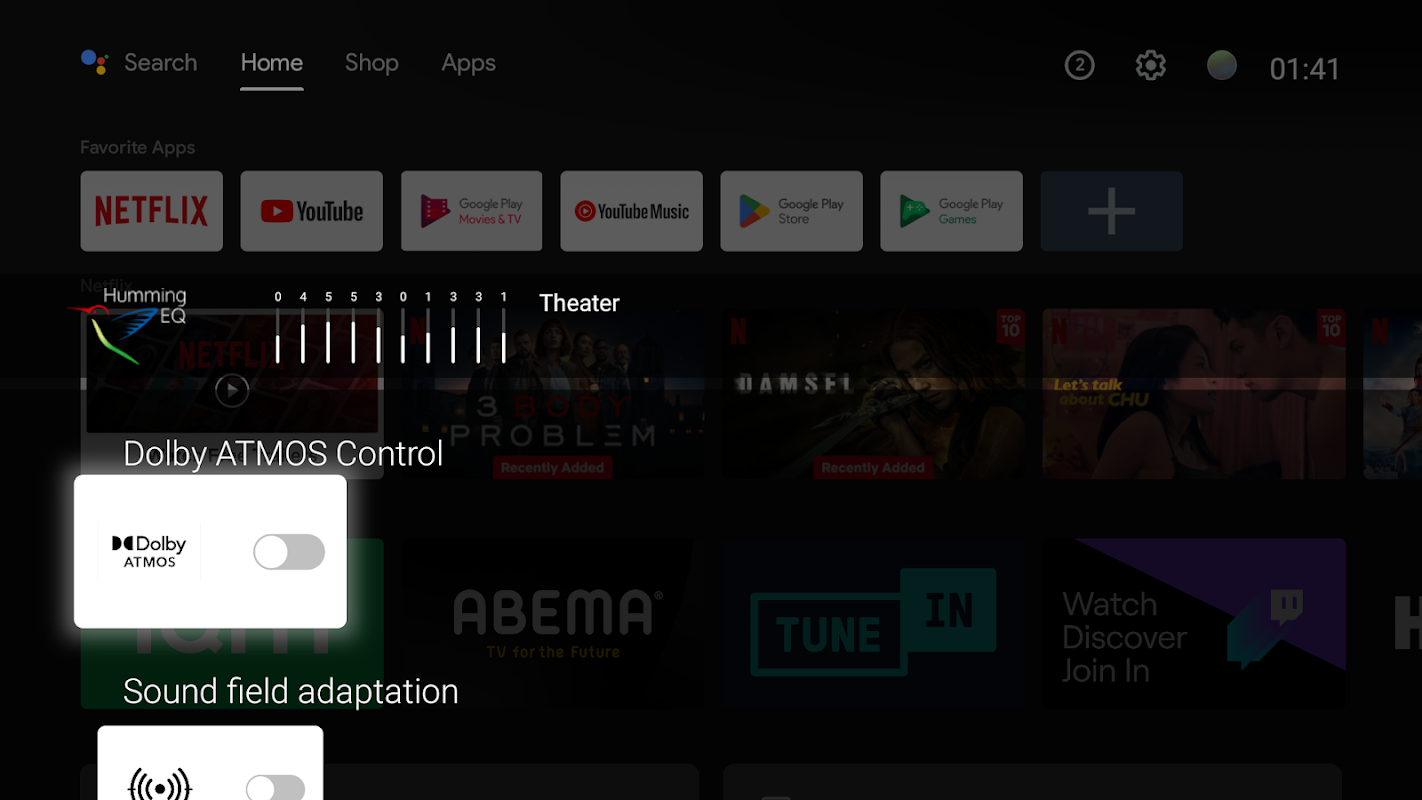
Task: Open the Let's talk about CHU thumbnail
Action: click(1194, 394)
